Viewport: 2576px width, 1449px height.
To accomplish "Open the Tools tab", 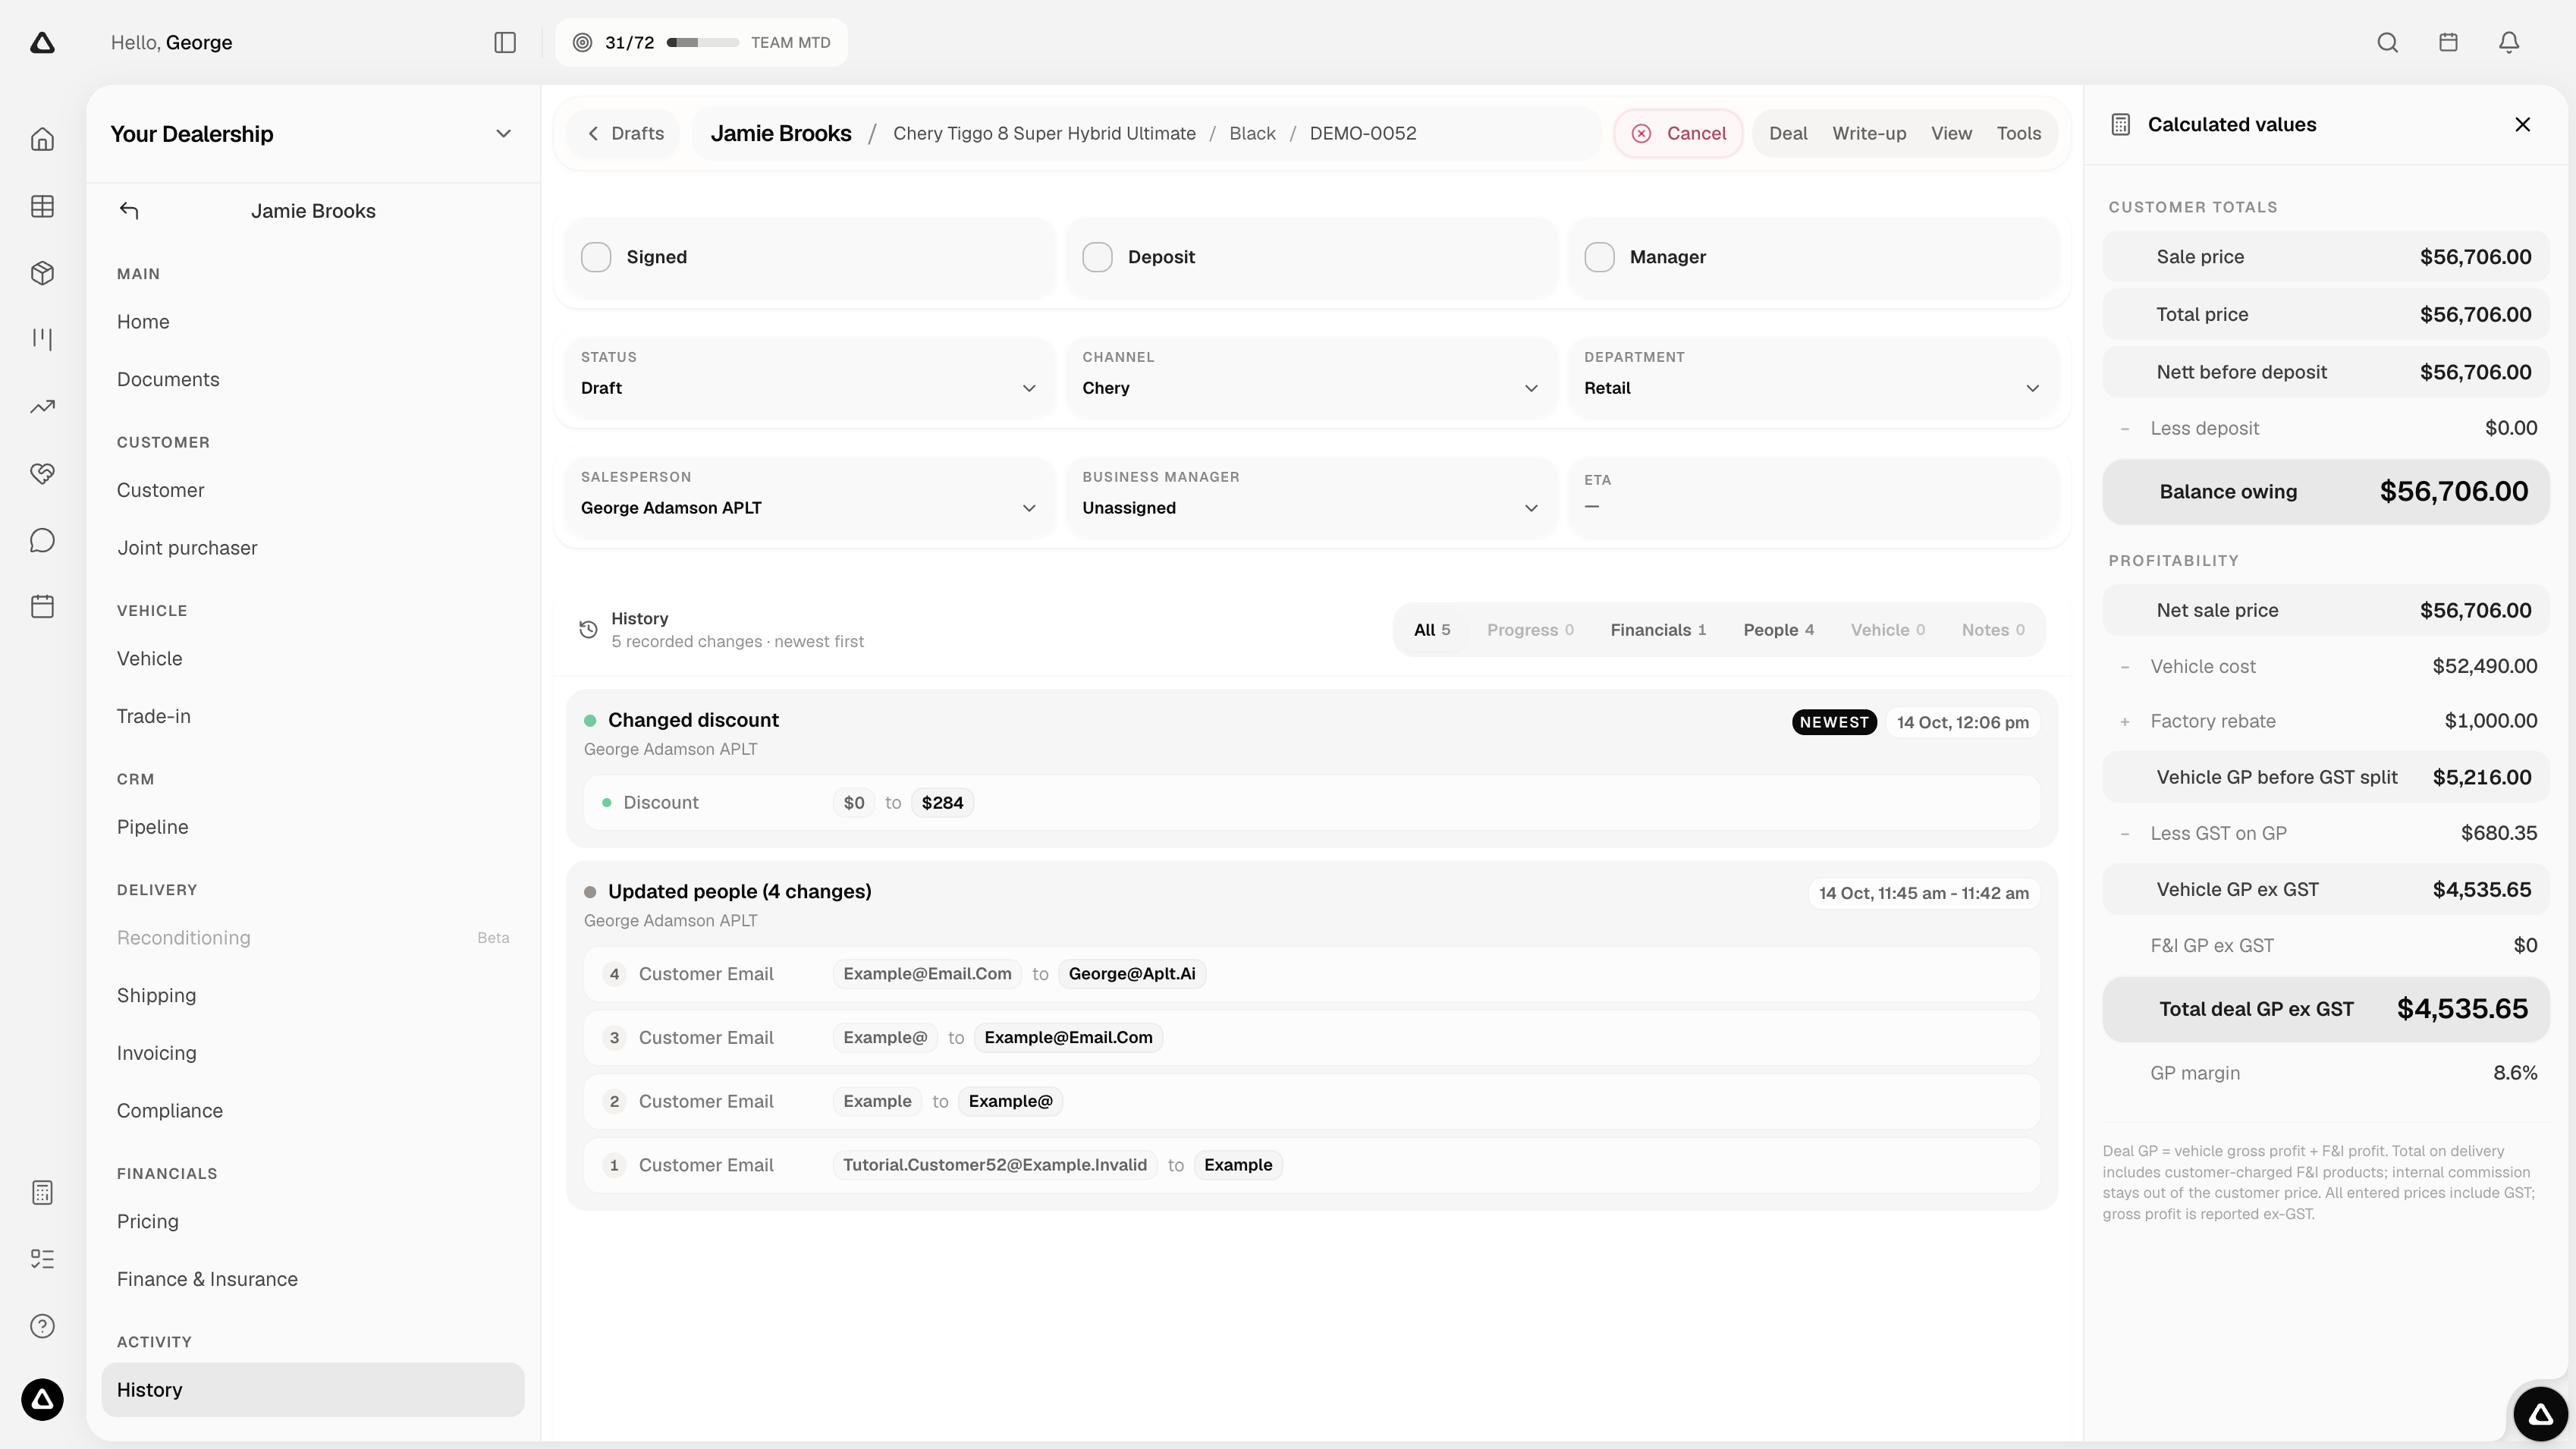I will click(2018, 134).
